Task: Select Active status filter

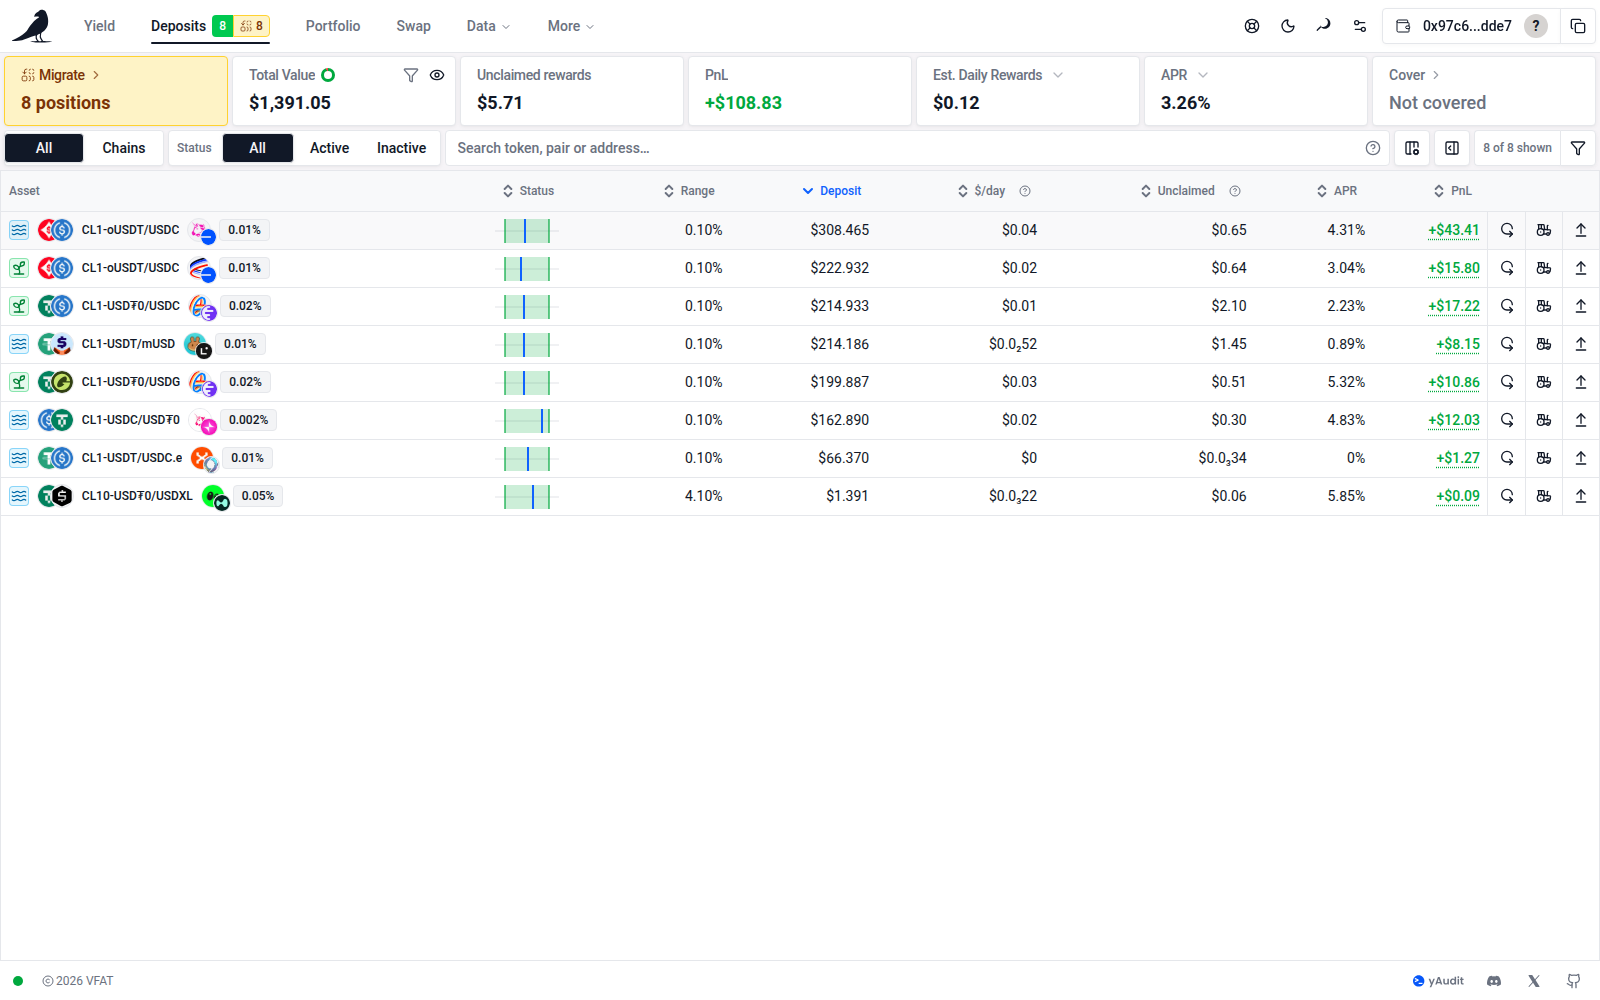Action: tap(329, 148)
